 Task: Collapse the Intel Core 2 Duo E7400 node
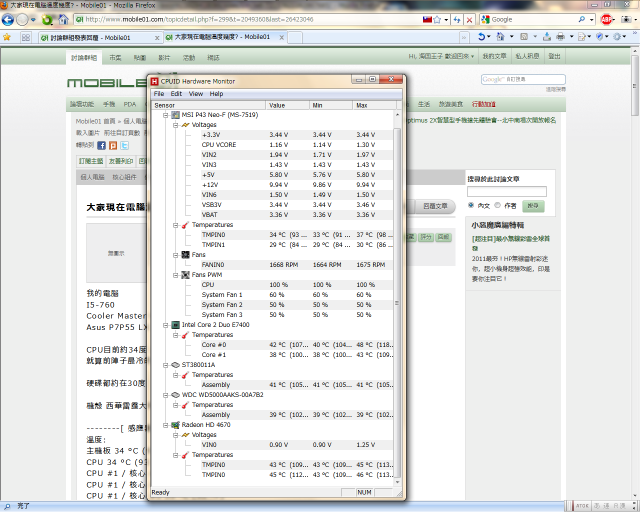166,325
